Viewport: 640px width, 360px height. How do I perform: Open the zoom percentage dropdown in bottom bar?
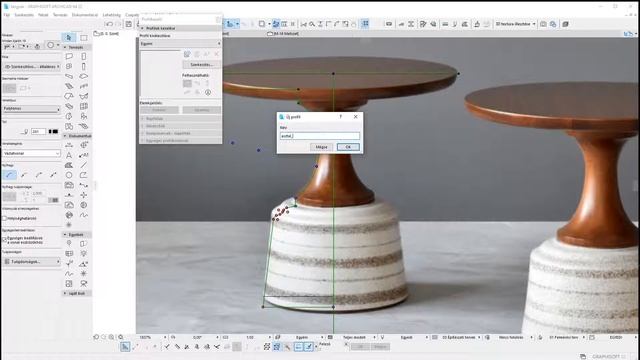[165, 338]
